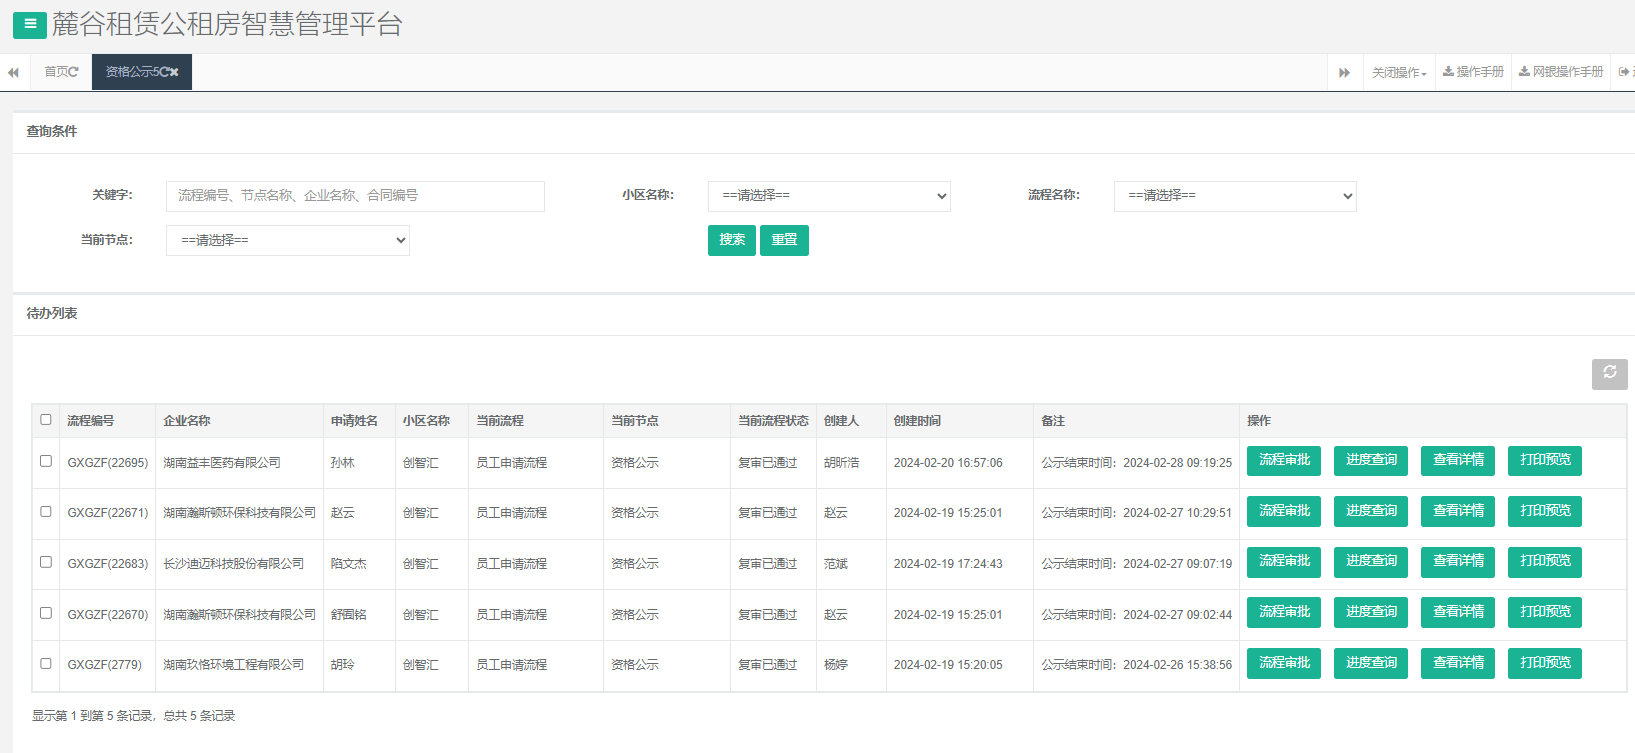This screenshot has width=1635, height=753.
Task: Download the 操作手册 manual
Action: [1473, 72]
